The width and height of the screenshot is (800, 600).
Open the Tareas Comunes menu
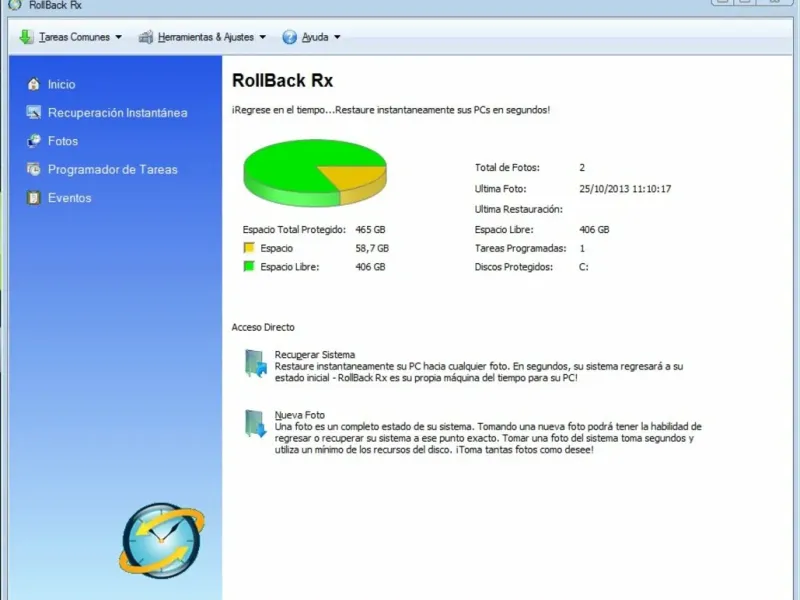point(74,37)
